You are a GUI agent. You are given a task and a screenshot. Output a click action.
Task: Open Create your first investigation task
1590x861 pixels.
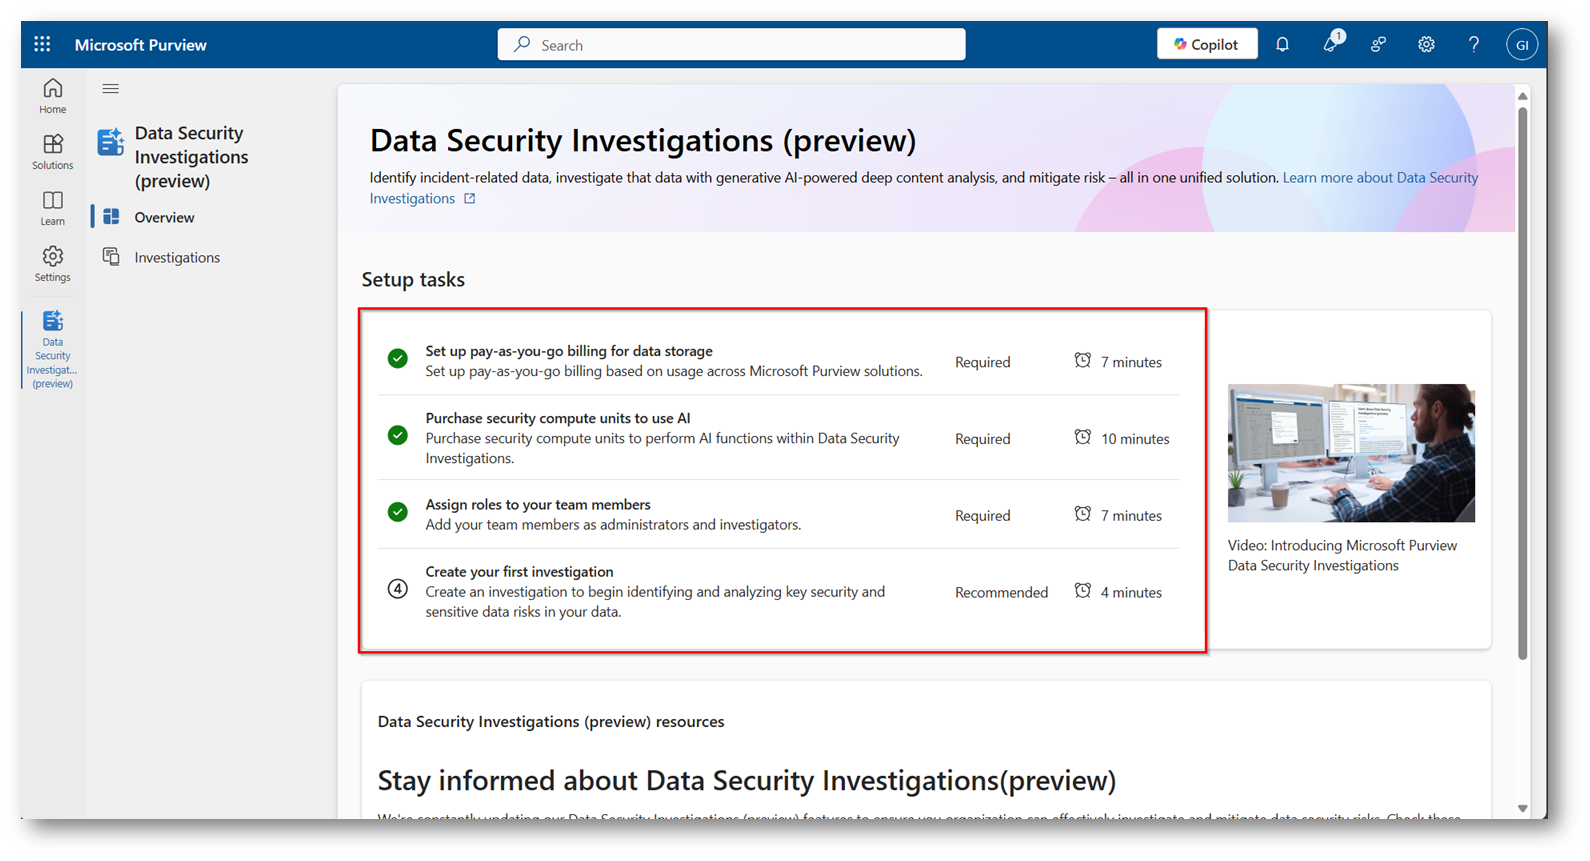[x=519, y=572]
